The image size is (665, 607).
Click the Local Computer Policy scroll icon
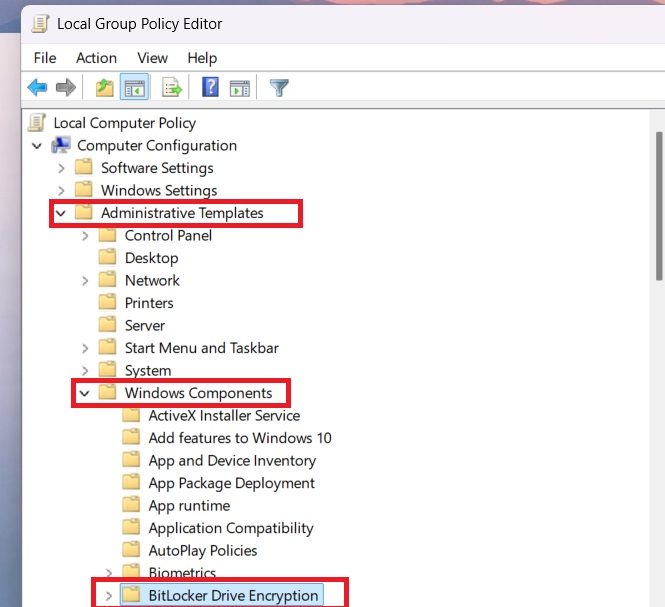36,123
